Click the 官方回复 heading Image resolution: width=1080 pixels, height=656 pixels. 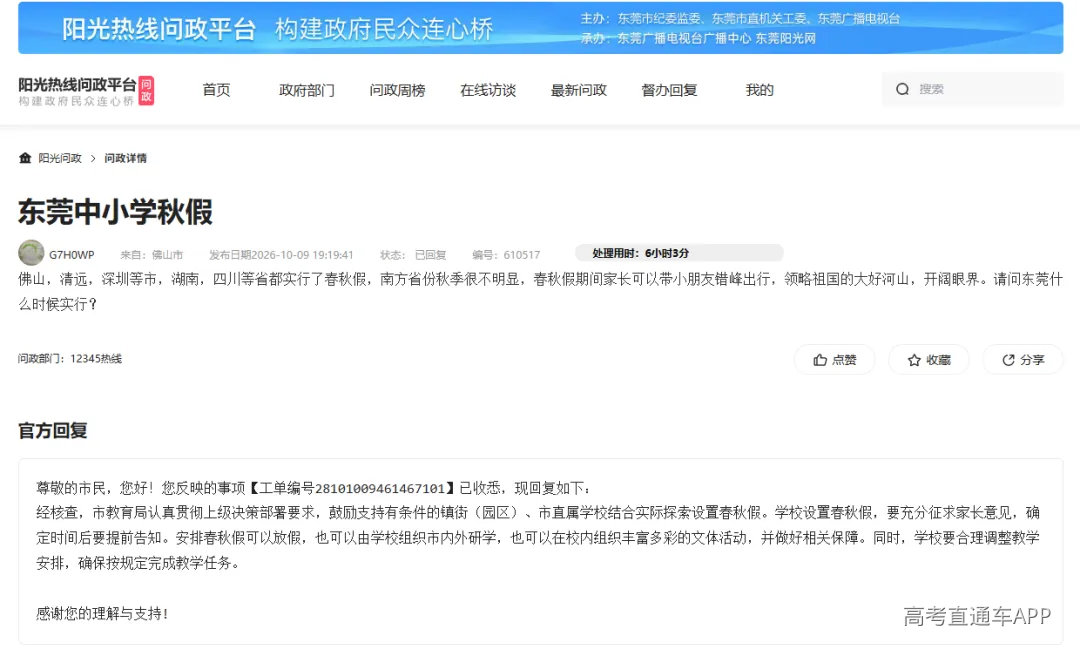coord(52,431)
